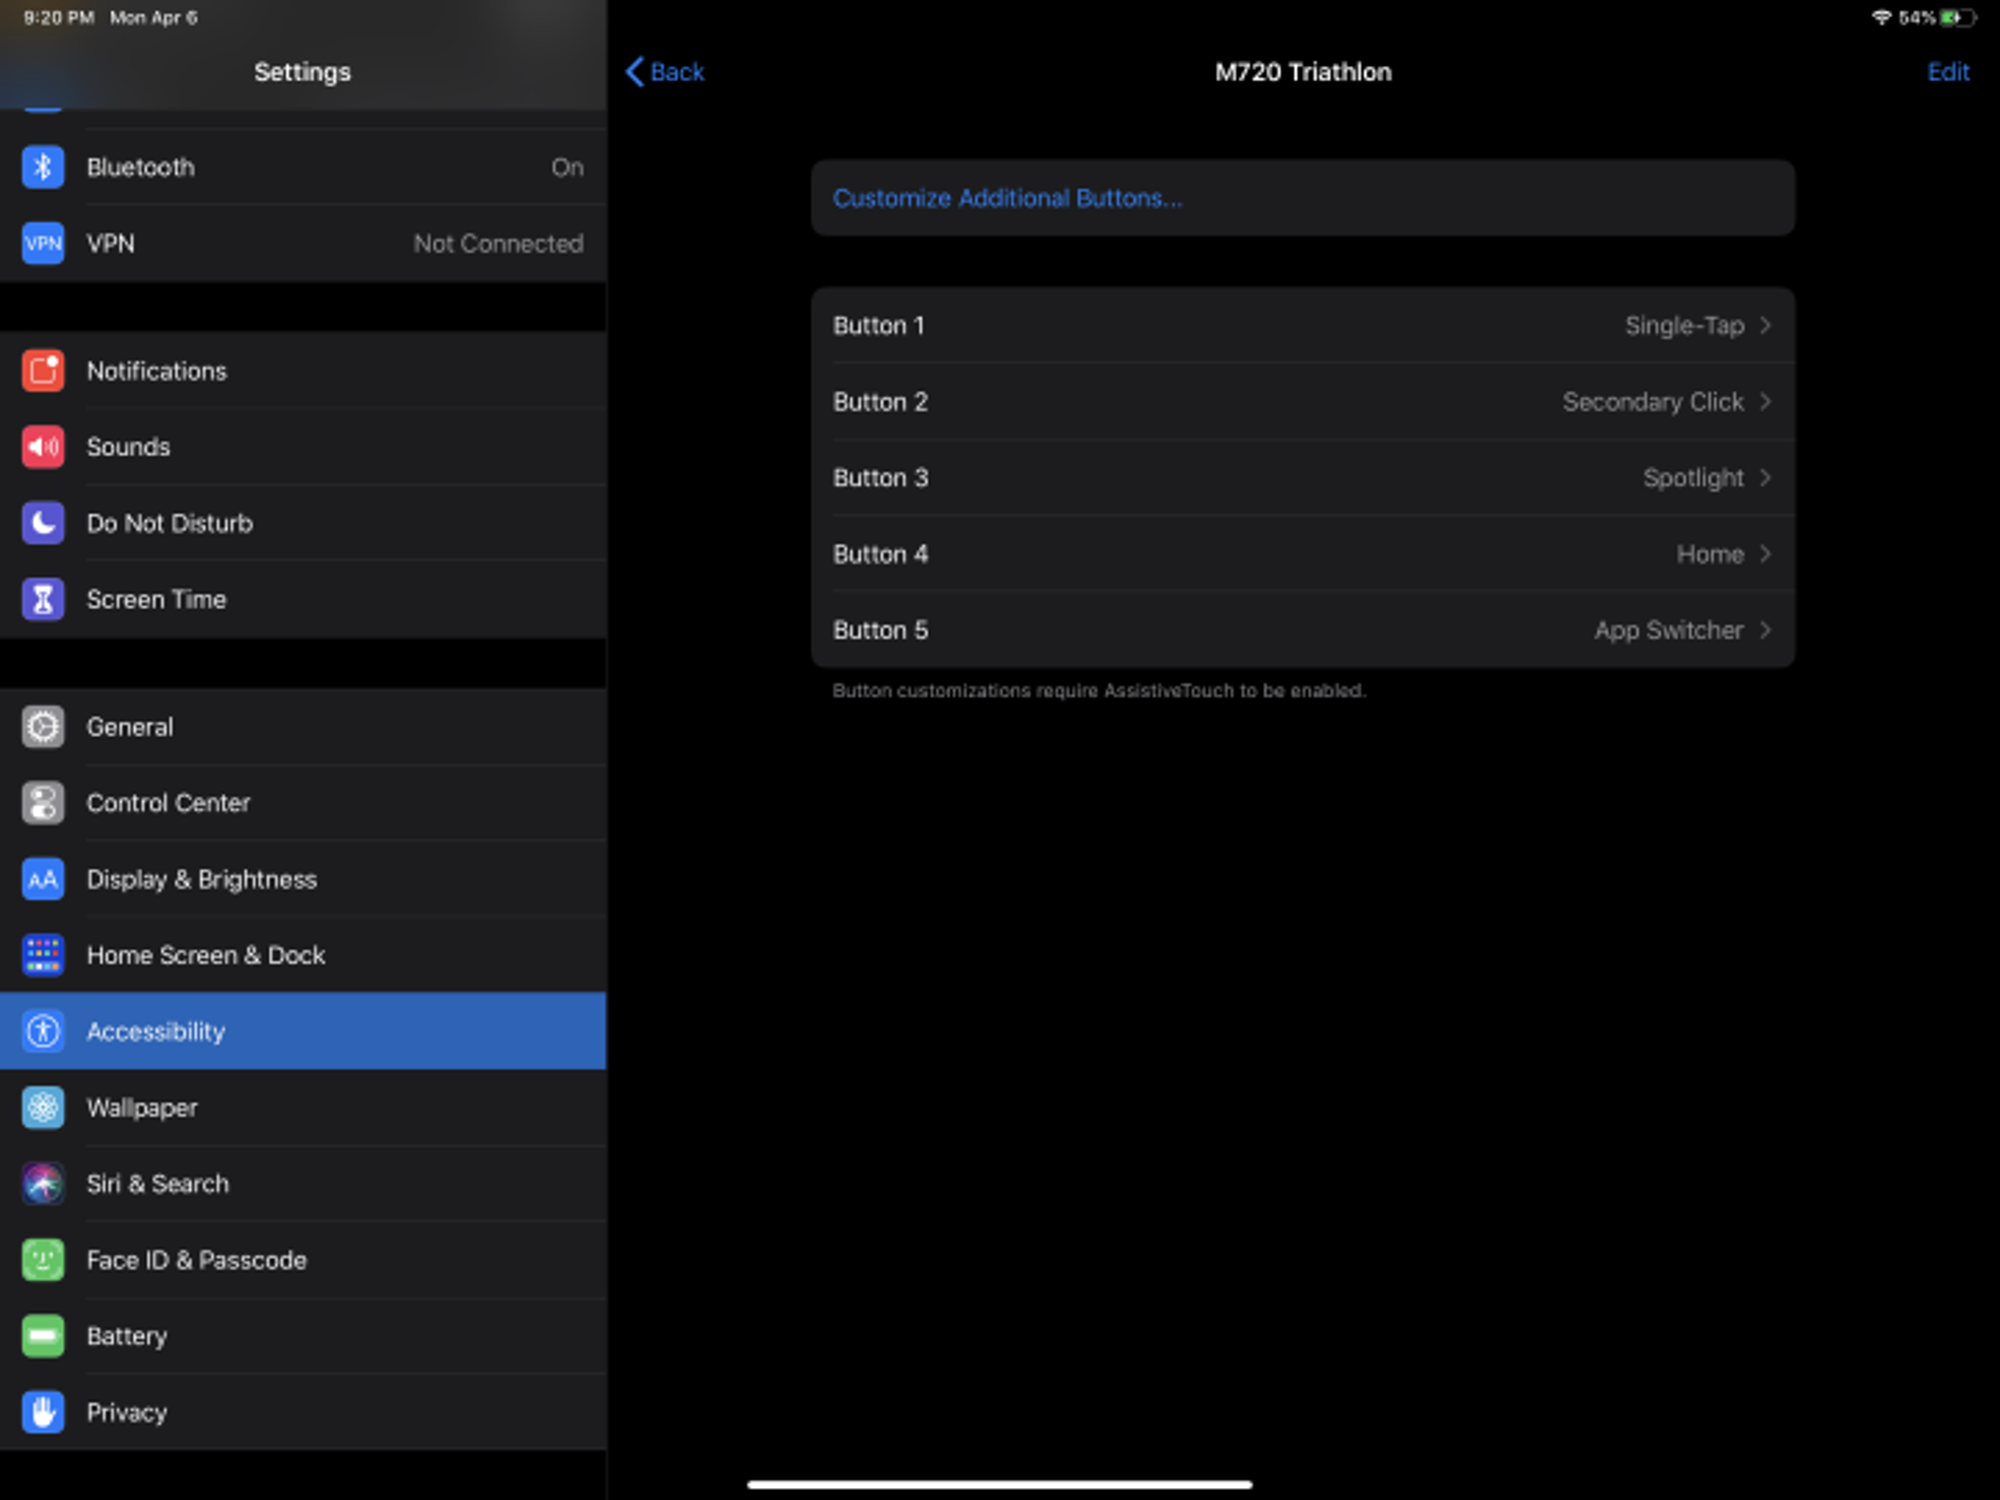
Task: Tap the VPN icon in the sidebar
Action: click(43, 243)
